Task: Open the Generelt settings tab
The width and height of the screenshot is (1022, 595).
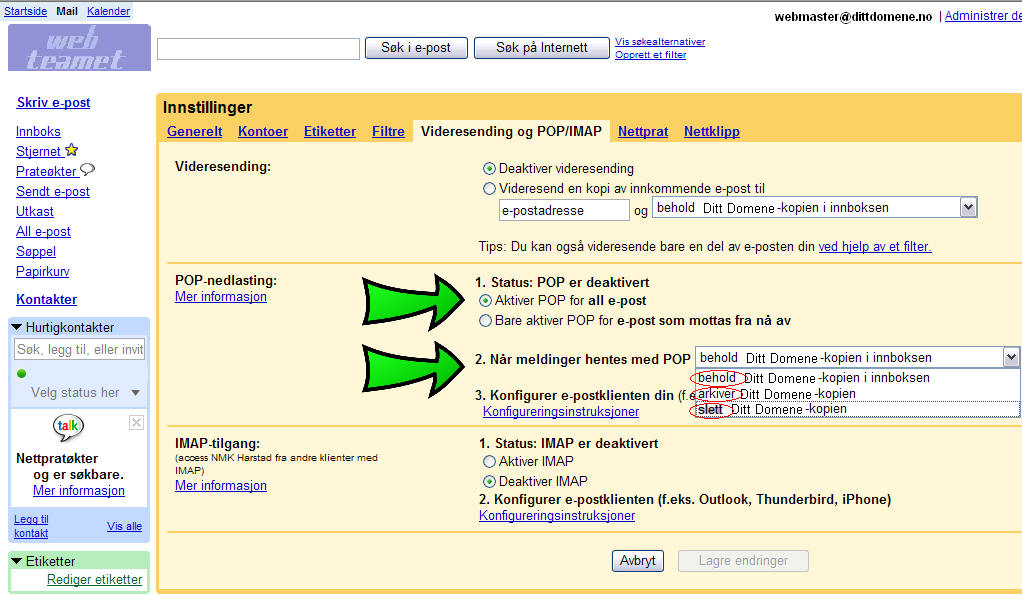Action: coord(194,132)
